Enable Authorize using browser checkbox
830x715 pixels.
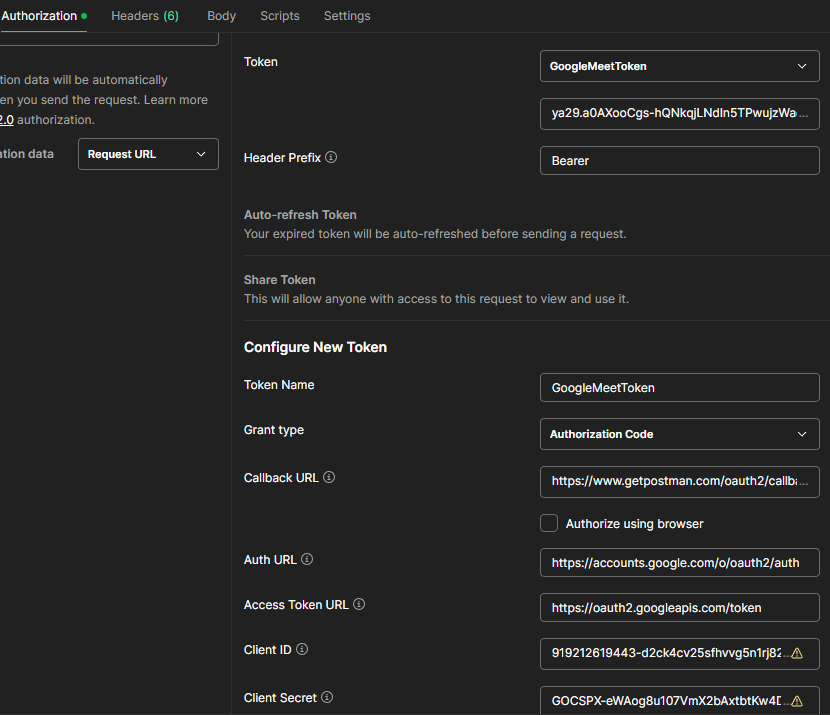point(549,523)
